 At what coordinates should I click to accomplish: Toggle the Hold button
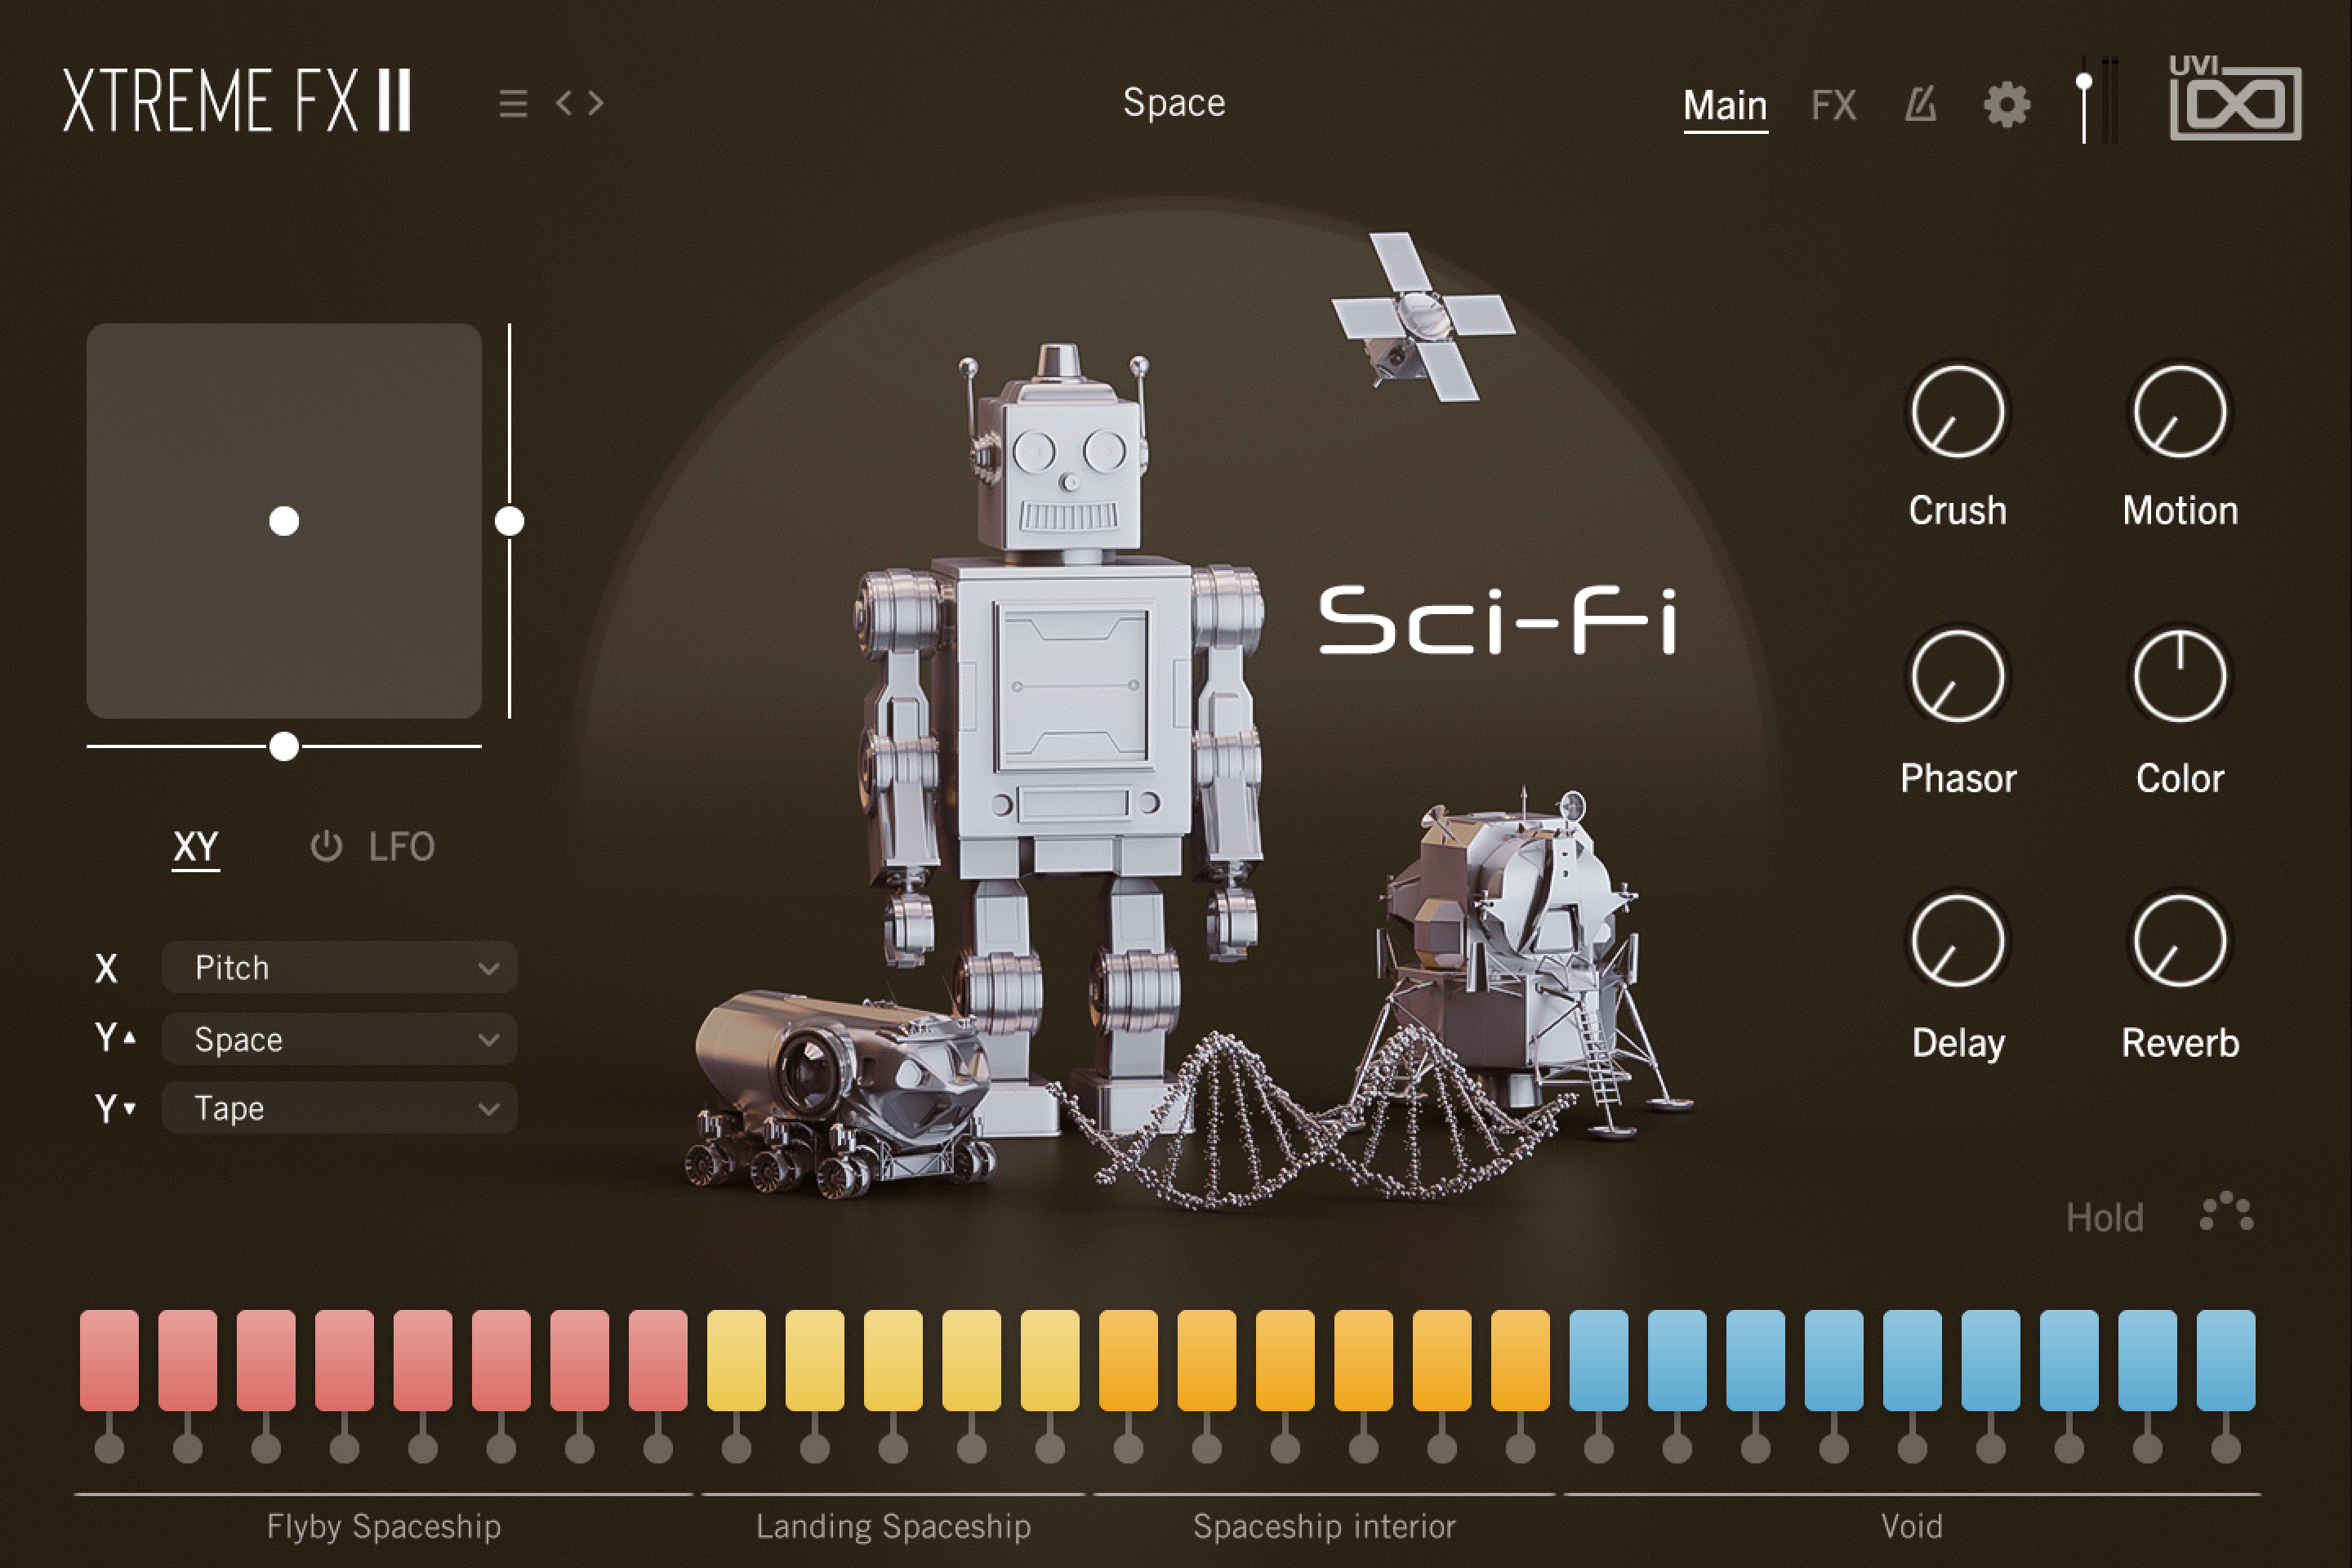point(2104,1217)
